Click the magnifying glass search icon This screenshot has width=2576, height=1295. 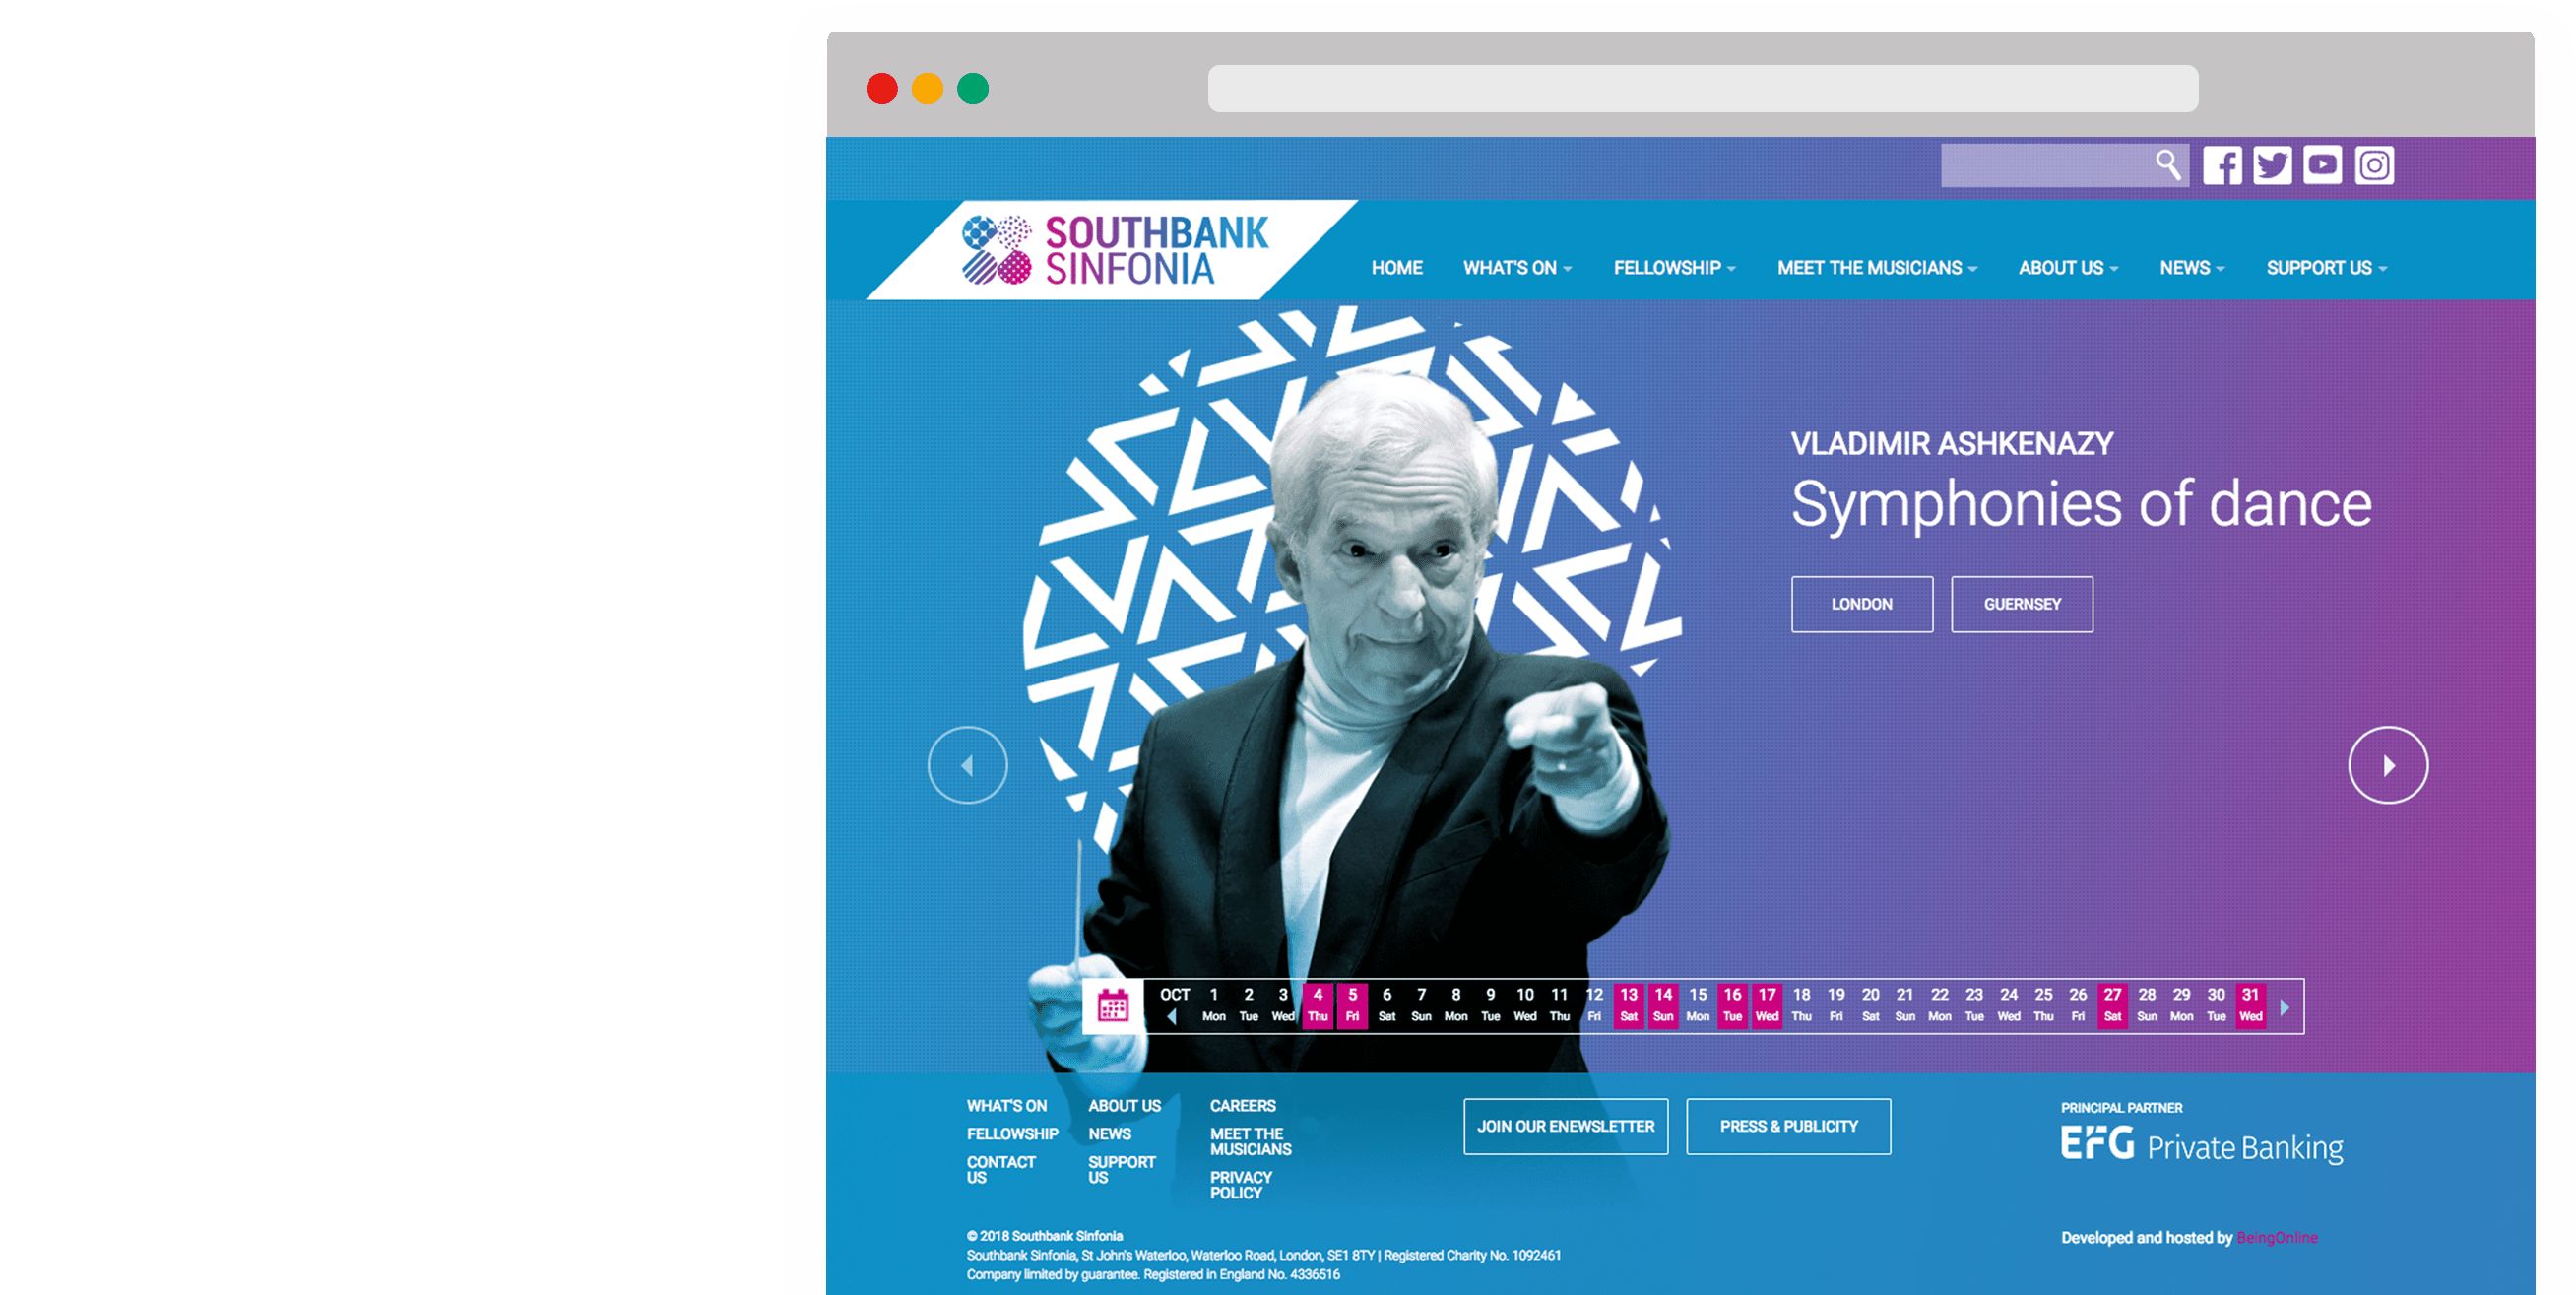pos(2167,165)
